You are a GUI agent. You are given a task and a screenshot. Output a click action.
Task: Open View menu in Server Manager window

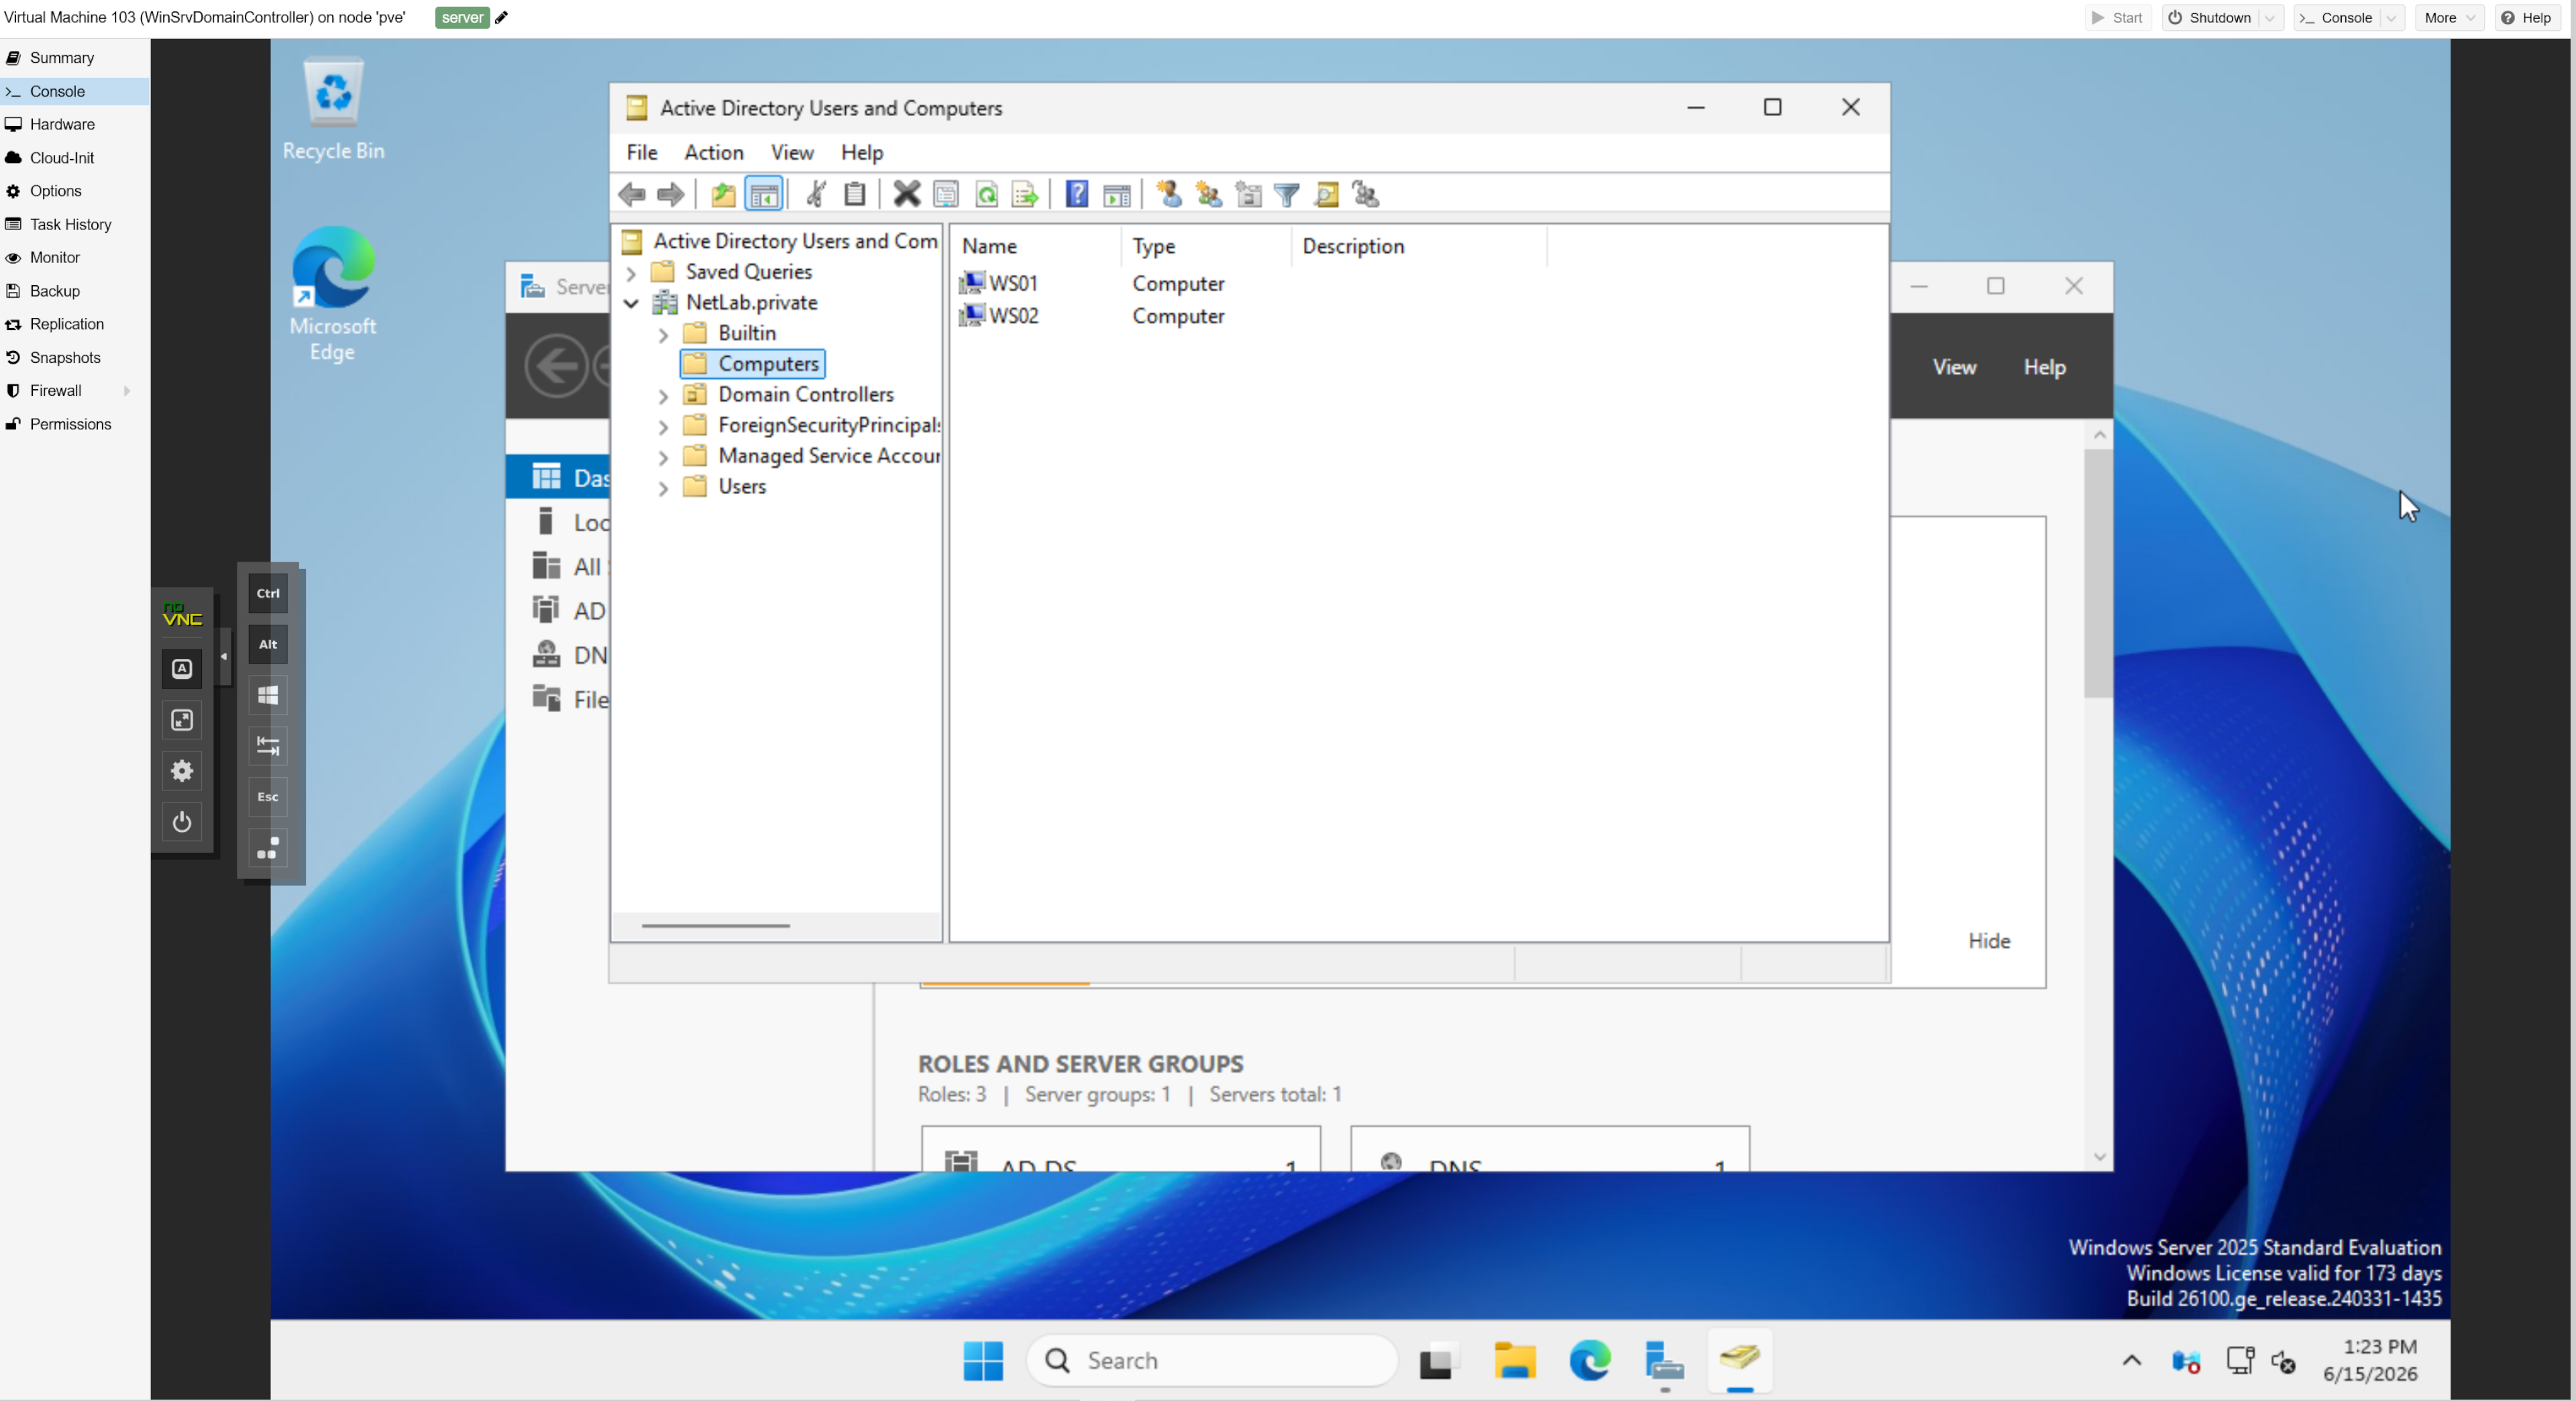click(x=1954, y=367)
